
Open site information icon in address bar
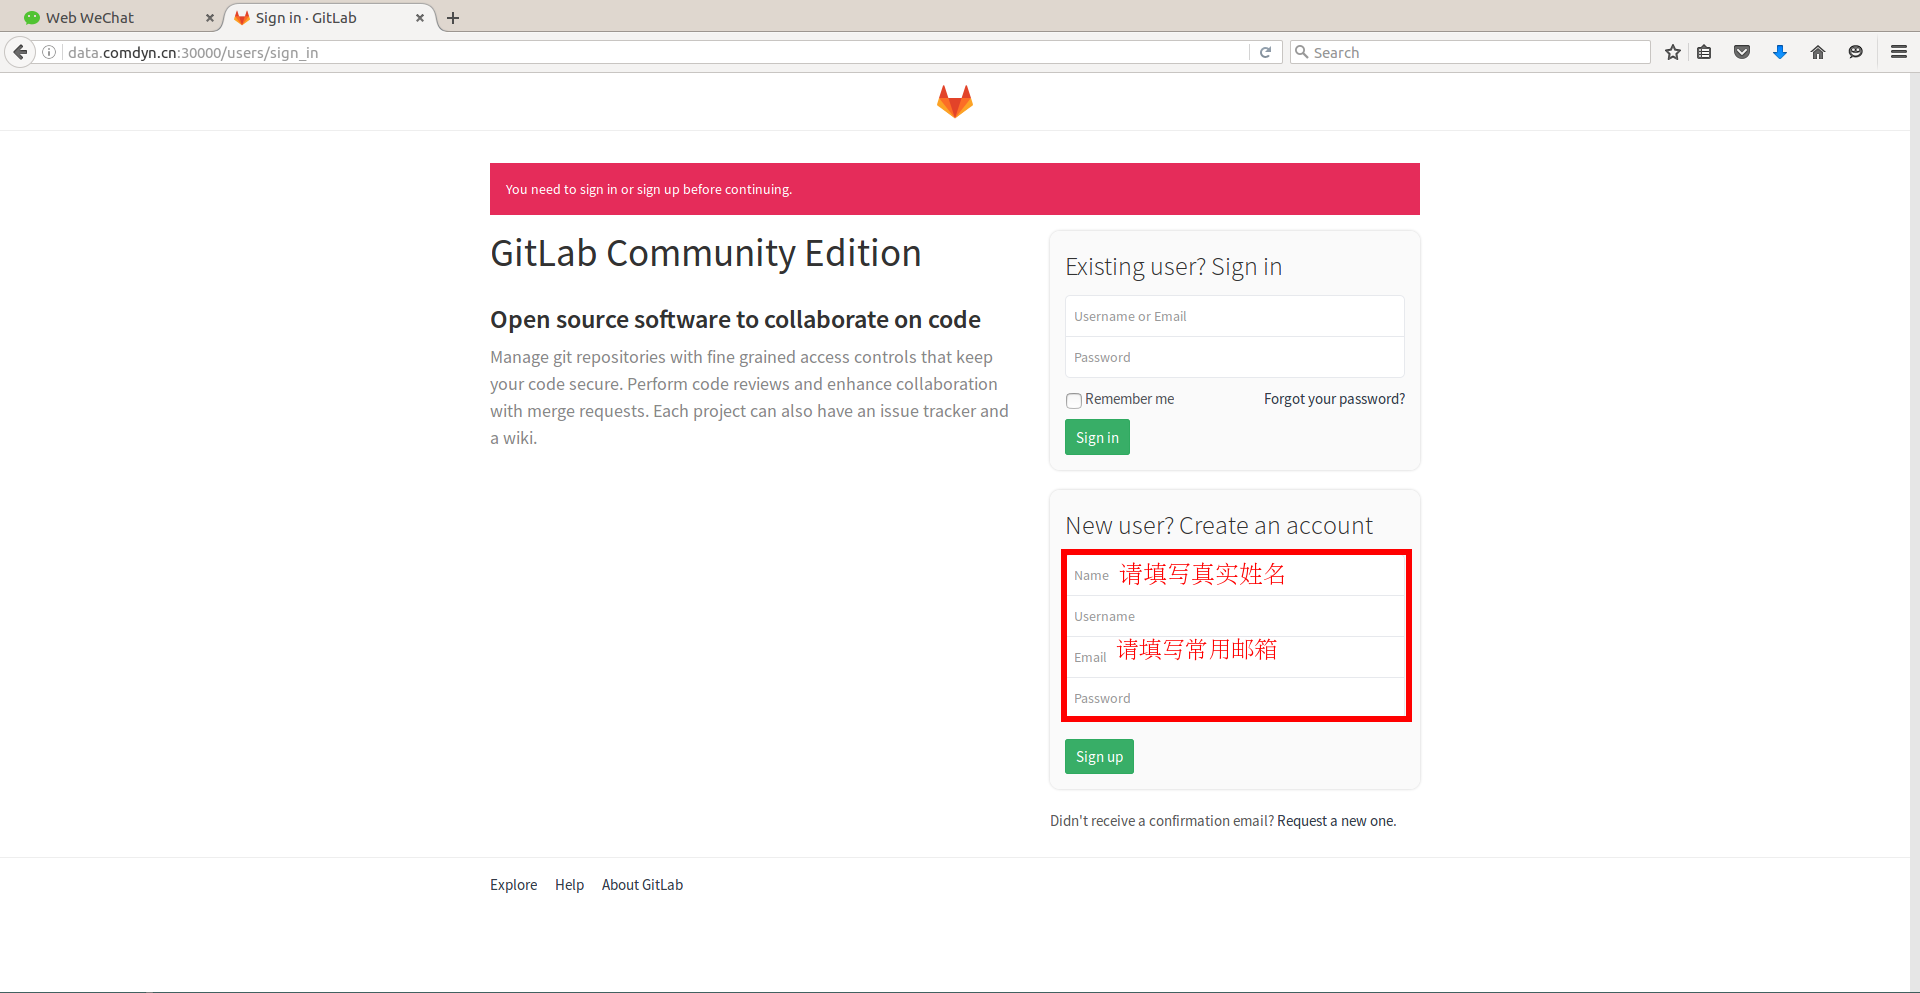click(x=49, y=52)
